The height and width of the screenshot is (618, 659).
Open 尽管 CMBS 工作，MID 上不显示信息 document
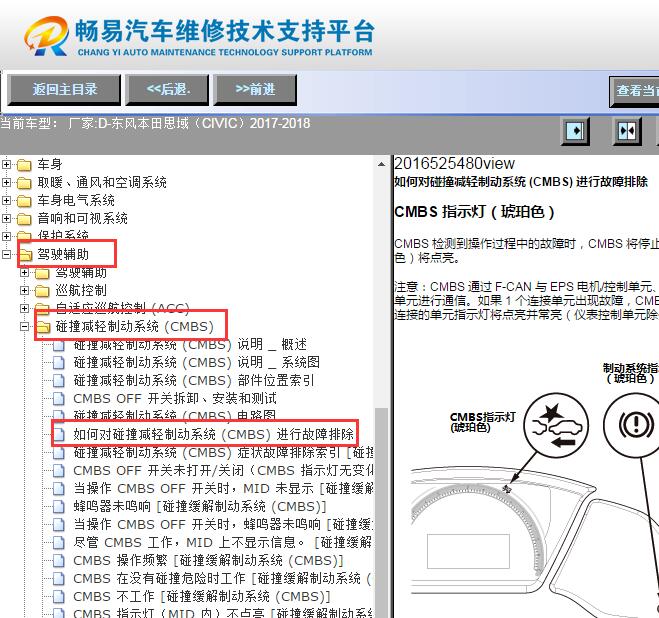click(223, 542)
